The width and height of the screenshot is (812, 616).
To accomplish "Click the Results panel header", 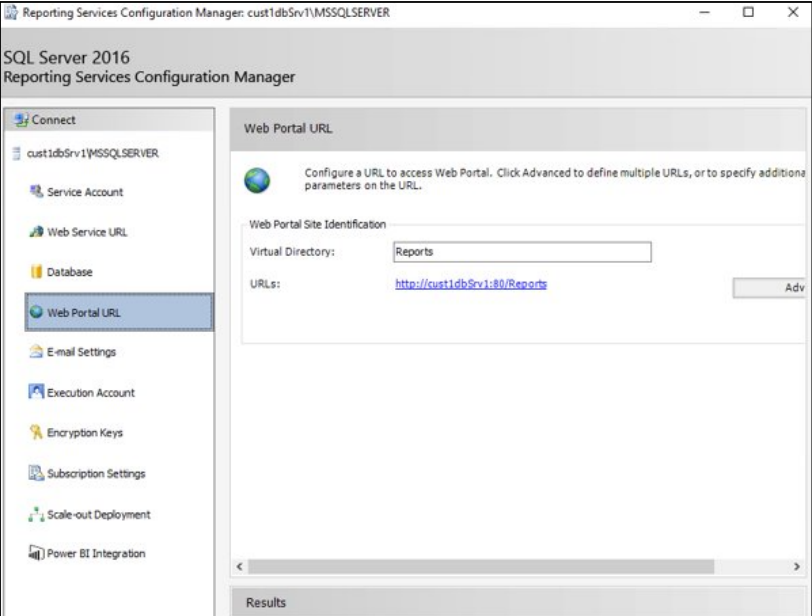I will point(518,602).
